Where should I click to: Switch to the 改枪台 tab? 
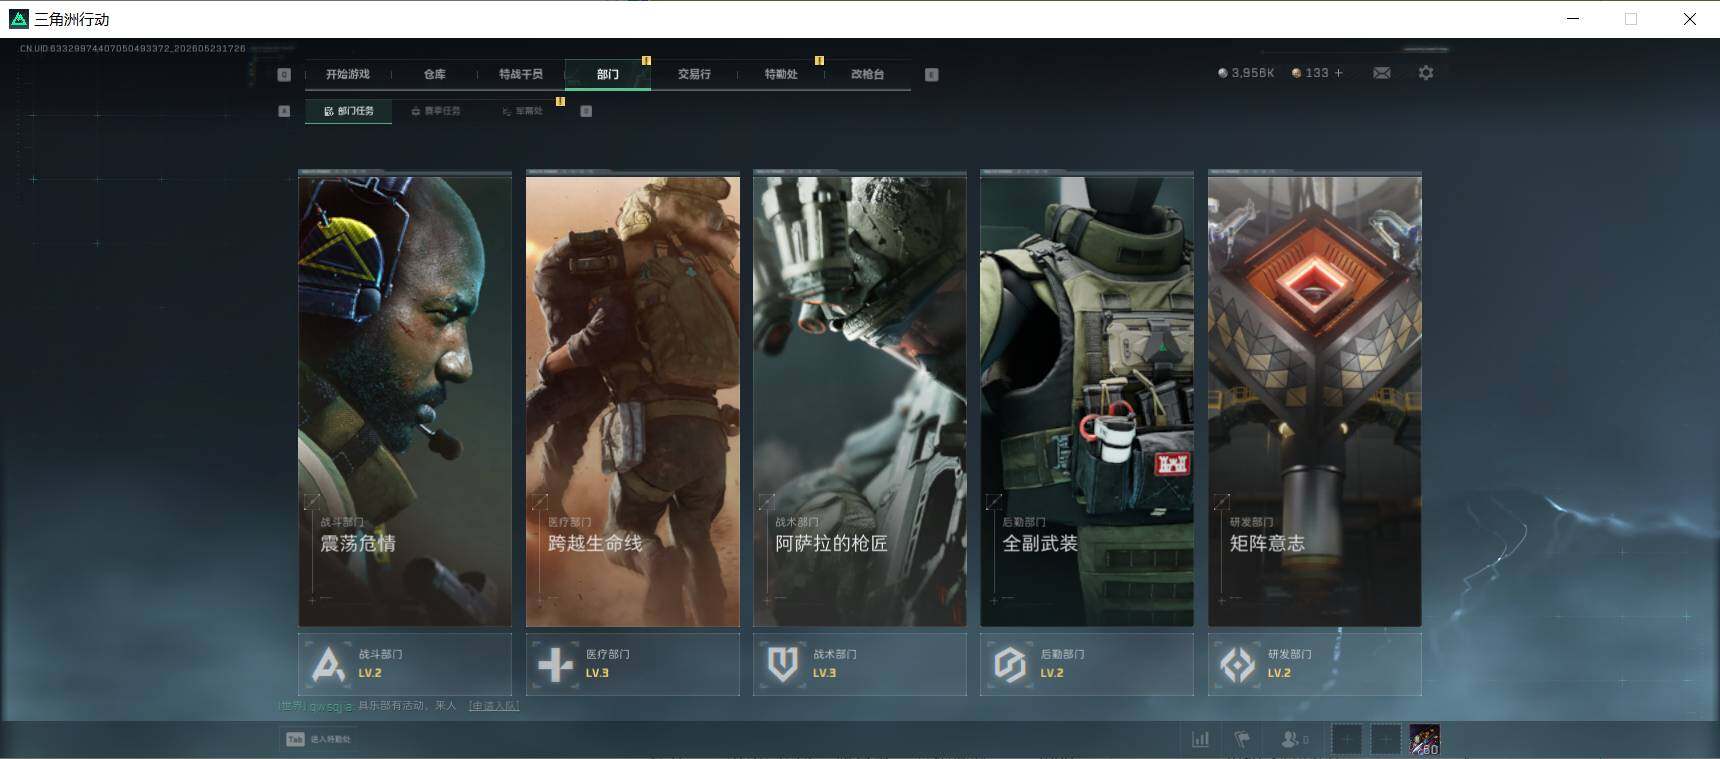[867, 74]
